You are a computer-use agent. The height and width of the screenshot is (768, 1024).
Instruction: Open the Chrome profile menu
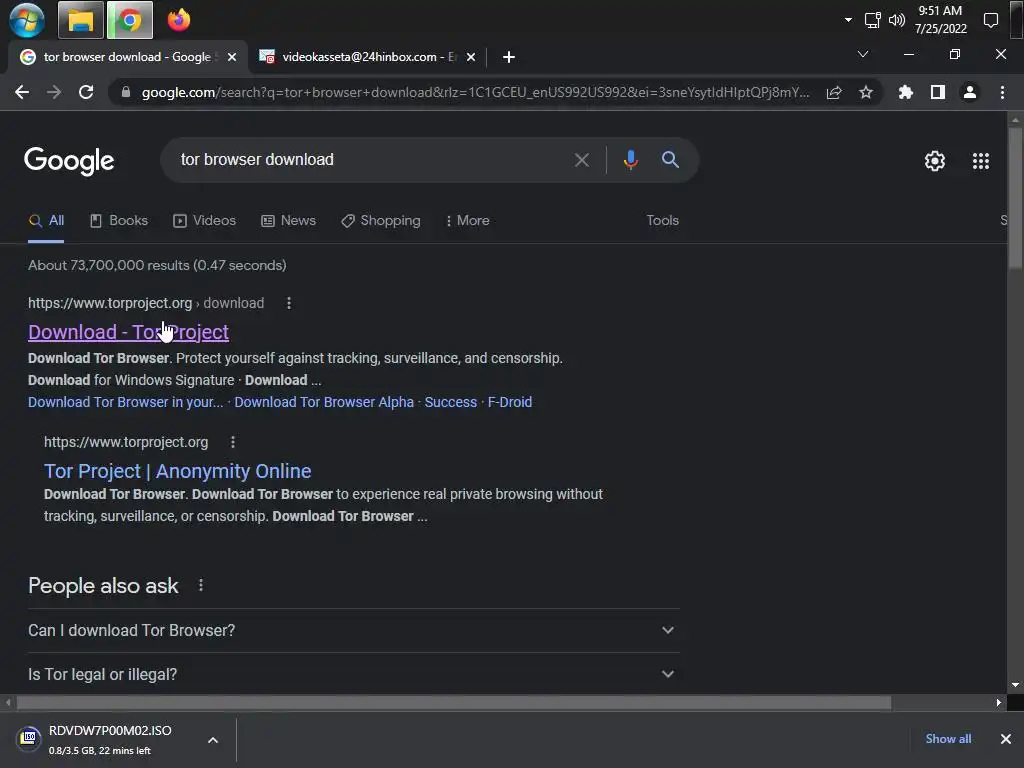point(970,92)
